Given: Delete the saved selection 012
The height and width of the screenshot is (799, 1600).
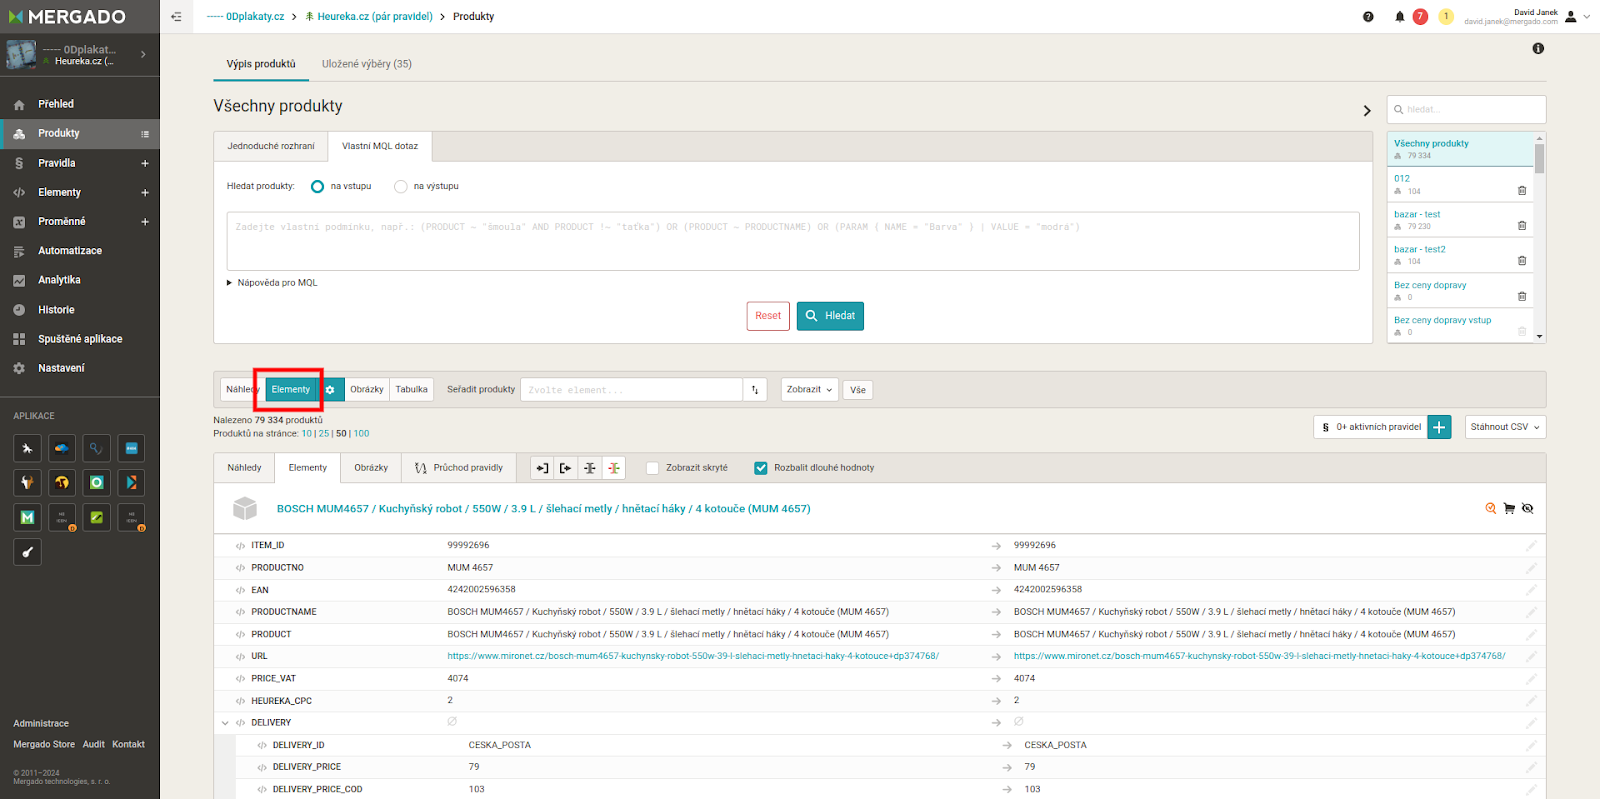Looking at the screenshot, I should tap(1522, 190).
